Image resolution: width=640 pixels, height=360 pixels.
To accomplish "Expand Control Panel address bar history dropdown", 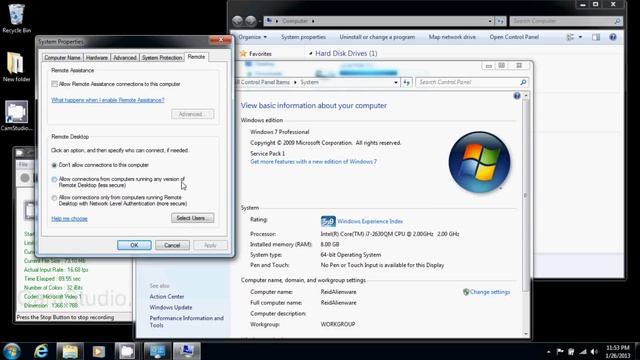I will (396, 82).
